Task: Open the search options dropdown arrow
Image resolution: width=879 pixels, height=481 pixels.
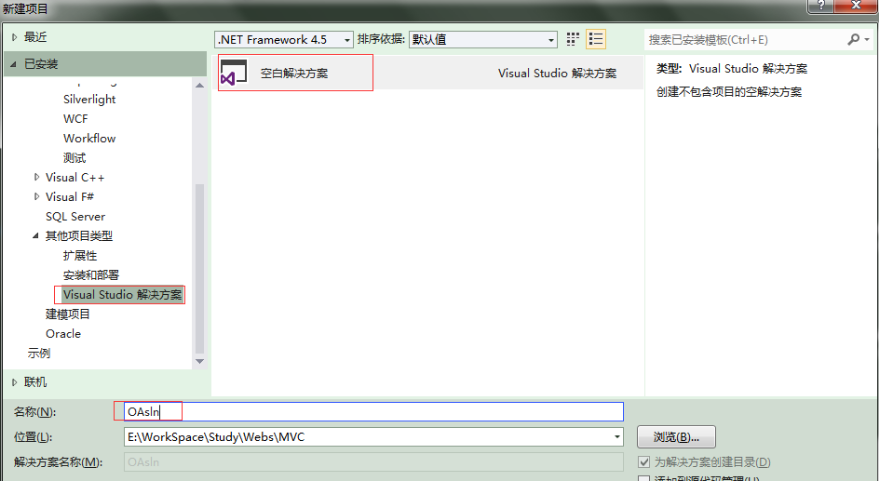Action: point(867,39)
